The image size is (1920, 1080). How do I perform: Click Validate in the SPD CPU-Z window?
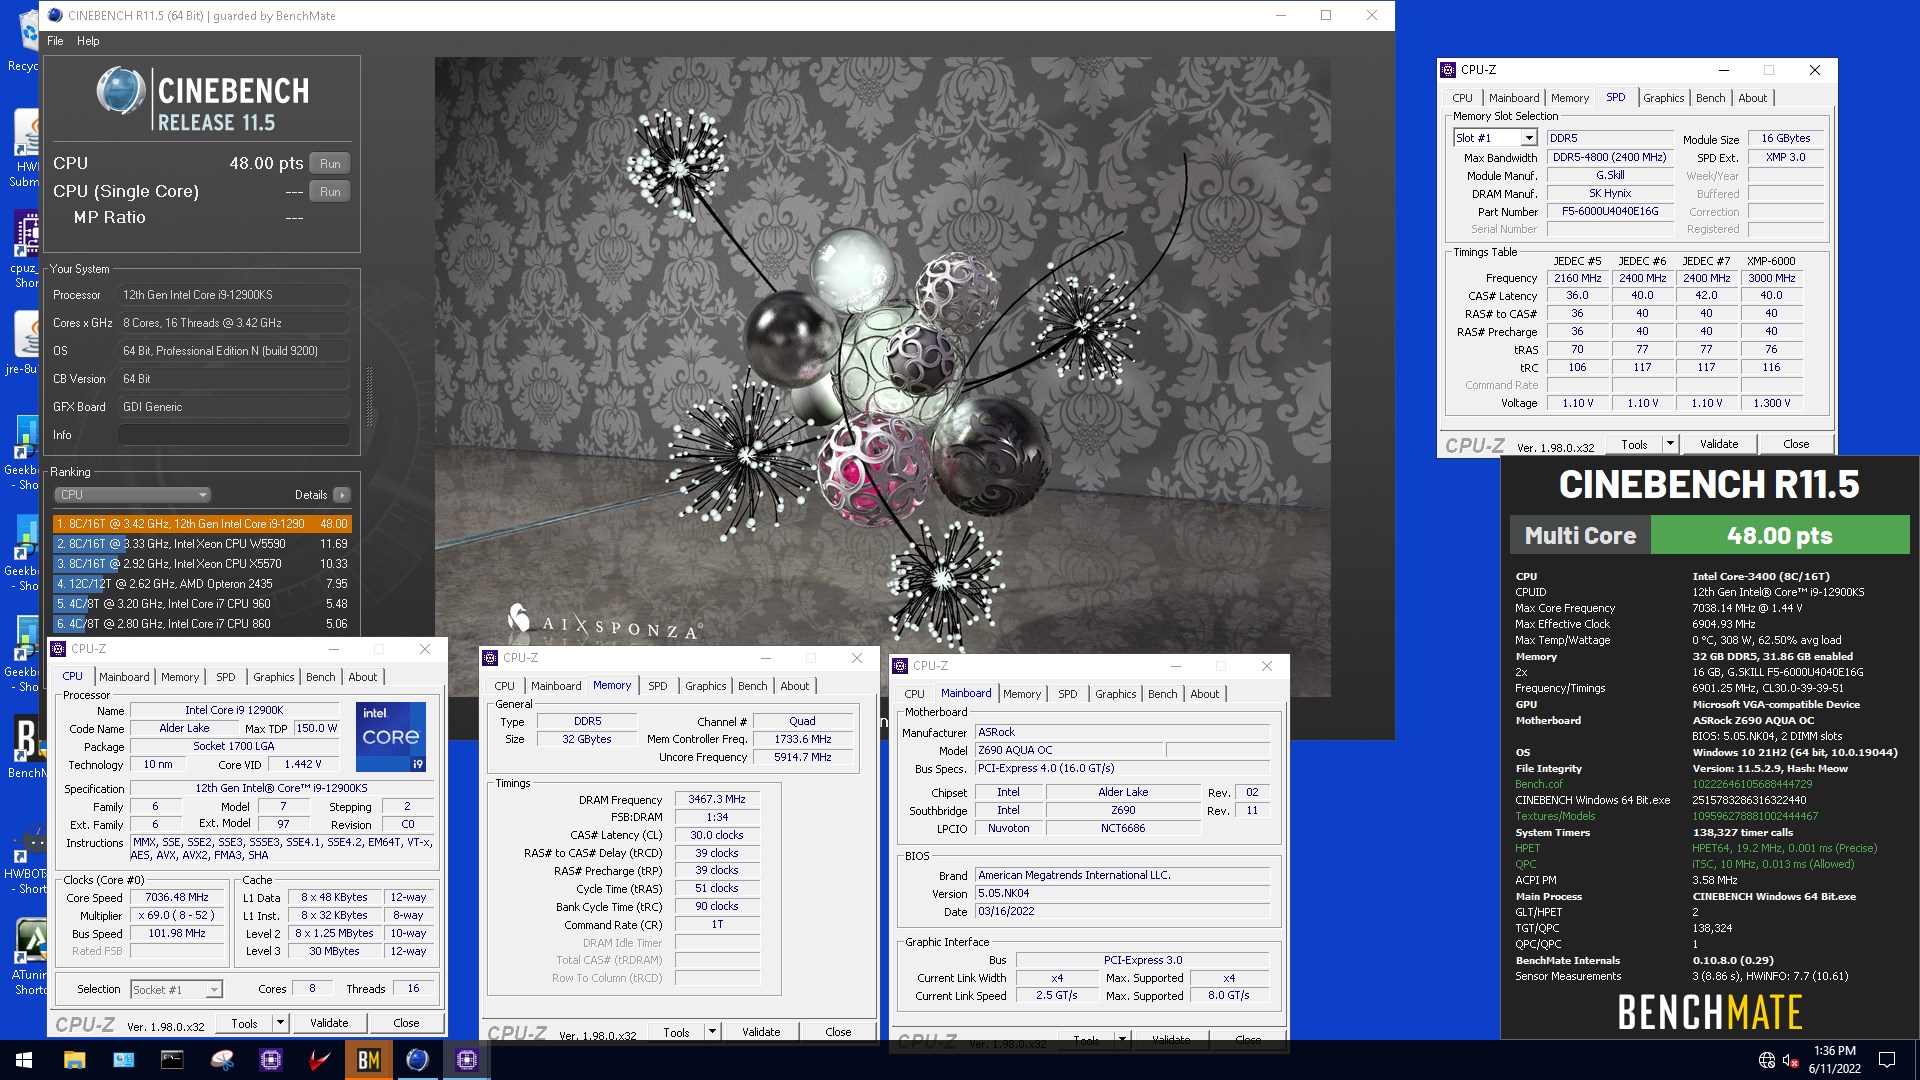tap(1719, 444)
